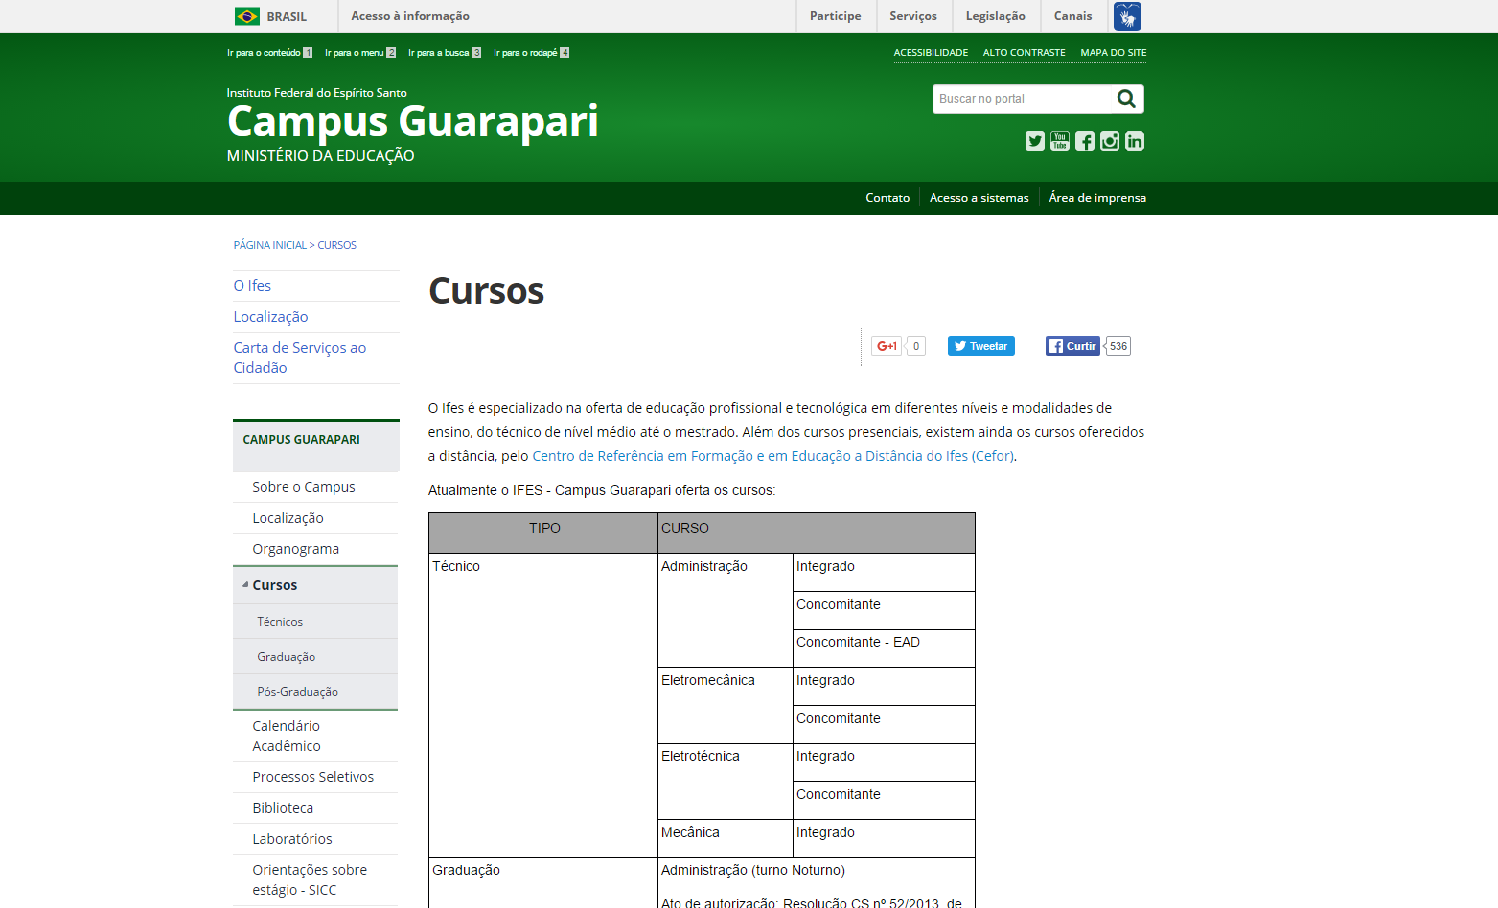The height and width of the screenshot is (908, 1498).
Task: Select Graduação submenu item
Action: tap(286, 657)
